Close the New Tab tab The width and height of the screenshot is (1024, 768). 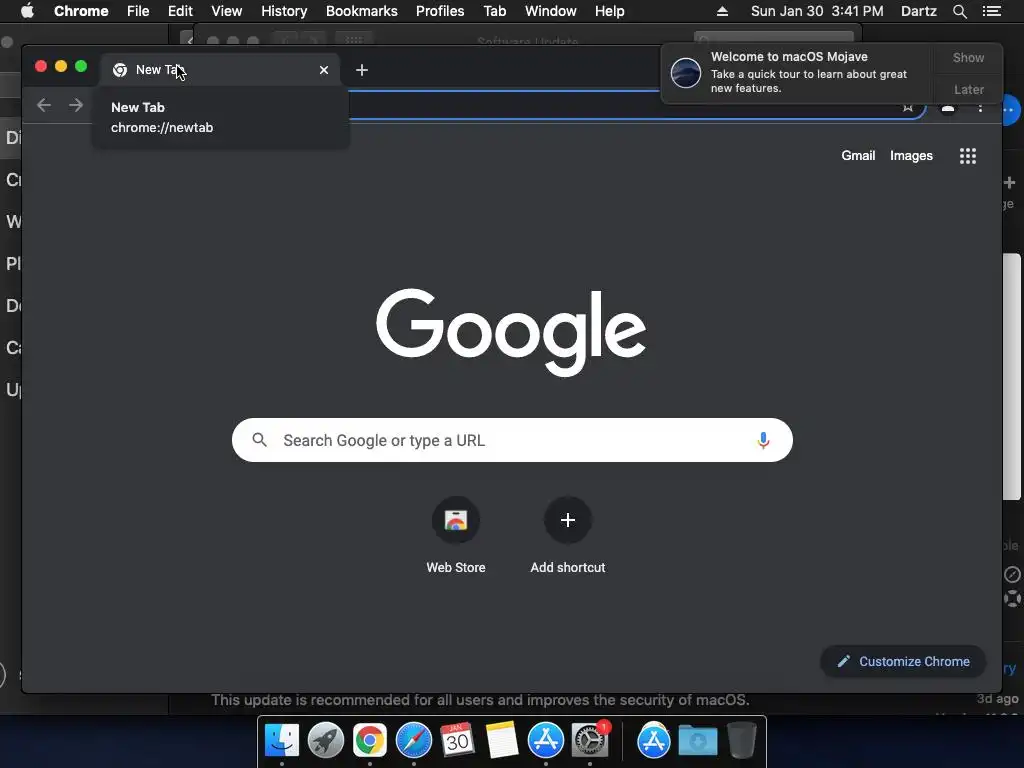pyautogui.click(x=324, y=70)
